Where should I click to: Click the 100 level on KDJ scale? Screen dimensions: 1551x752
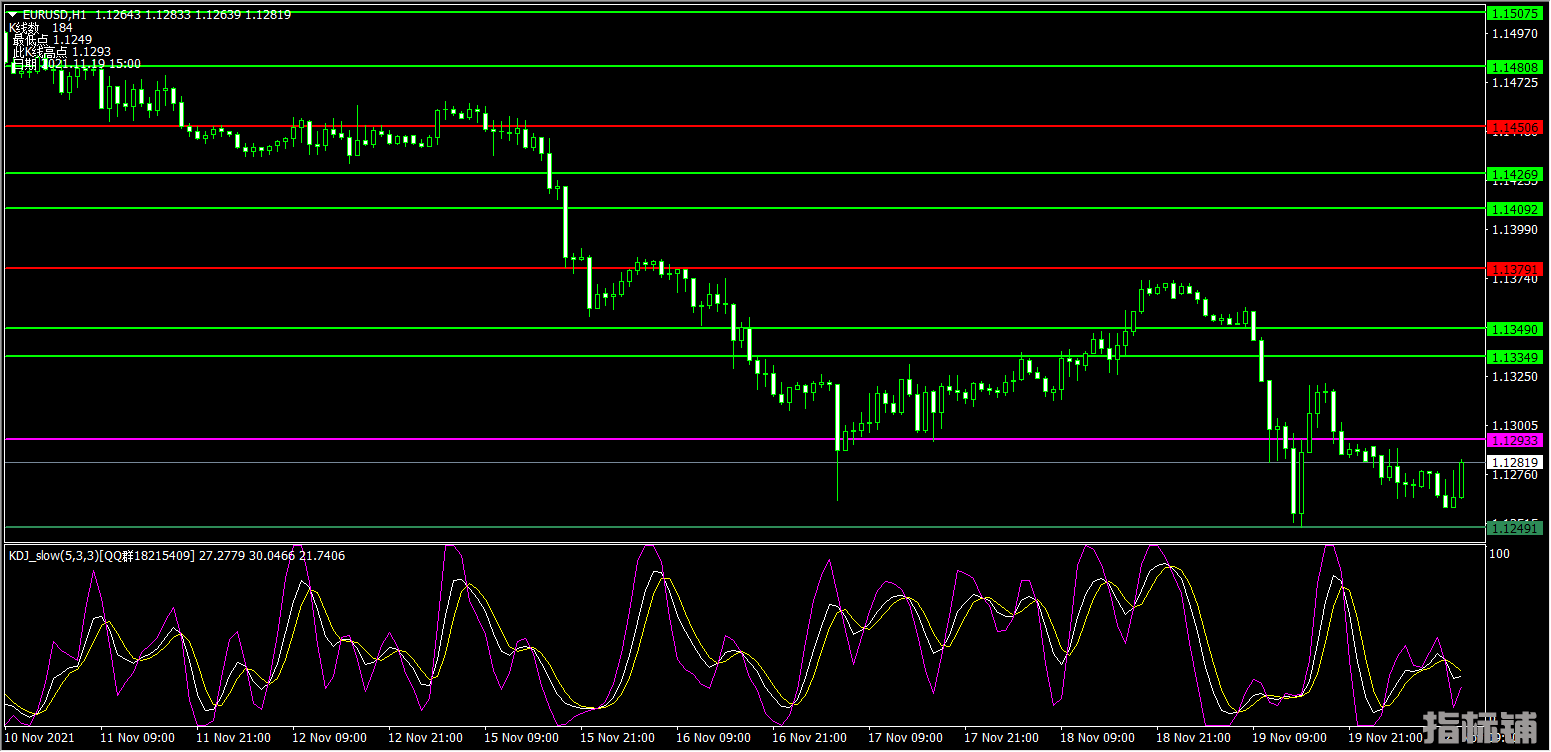1499,554
